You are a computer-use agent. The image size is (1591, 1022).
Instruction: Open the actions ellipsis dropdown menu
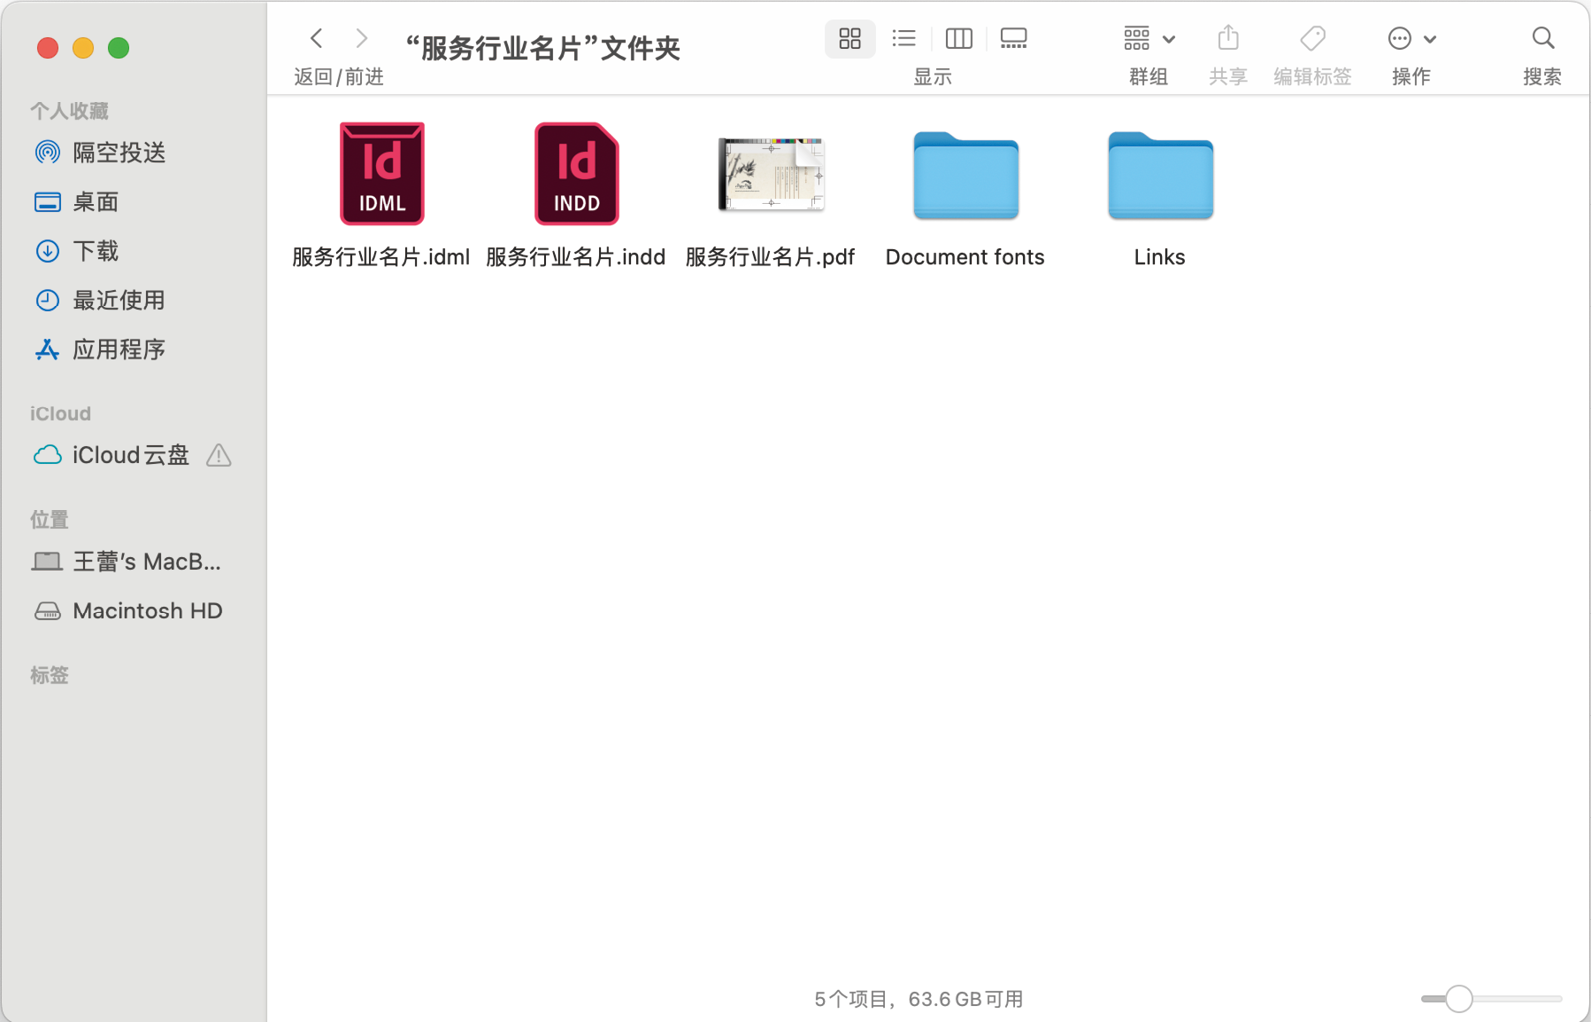(1411, 39)
